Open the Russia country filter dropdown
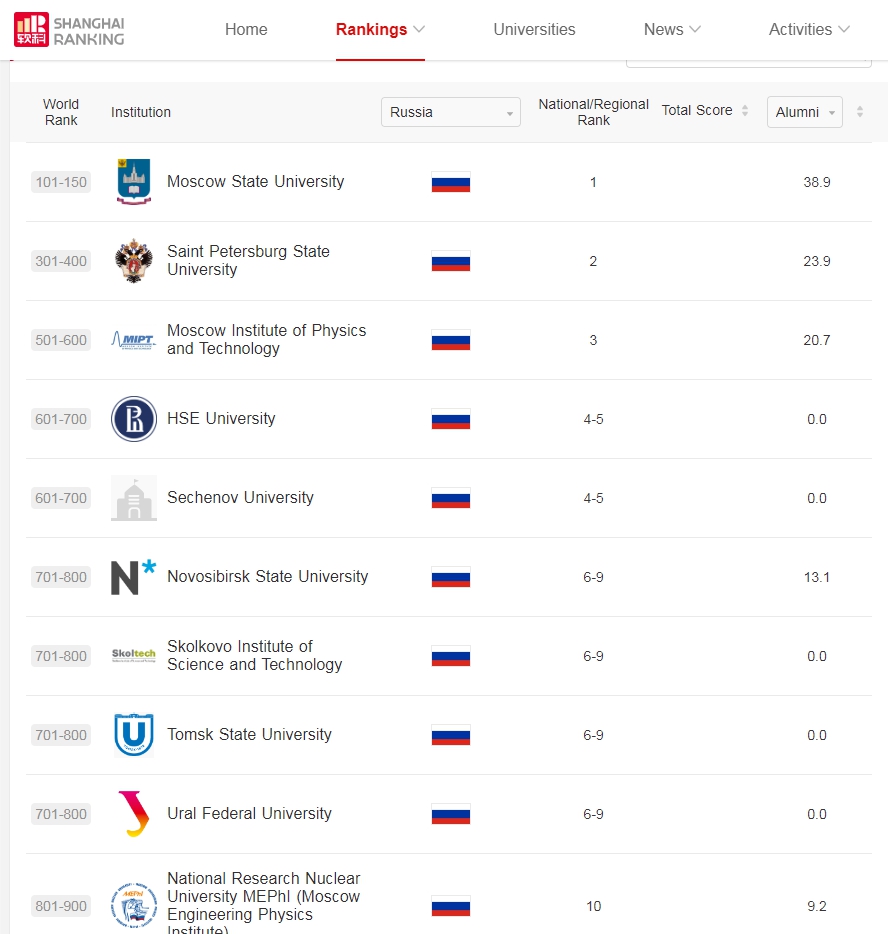Viewport: 888px width, 934px height. click(x=451, y=112)
